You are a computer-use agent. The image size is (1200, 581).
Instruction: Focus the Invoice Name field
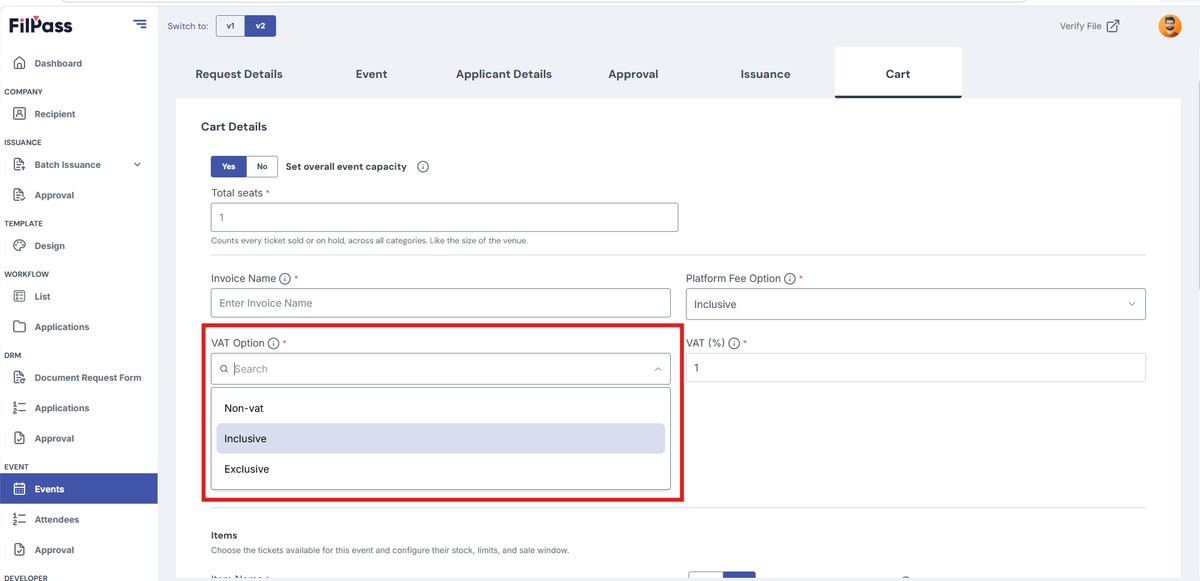440,303
